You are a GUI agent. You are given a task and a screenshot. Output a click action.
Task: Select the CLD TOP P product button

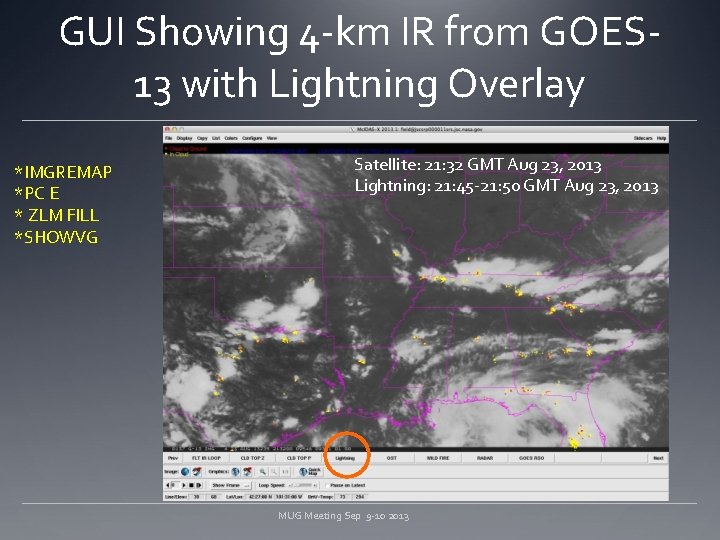pos(299,458)
